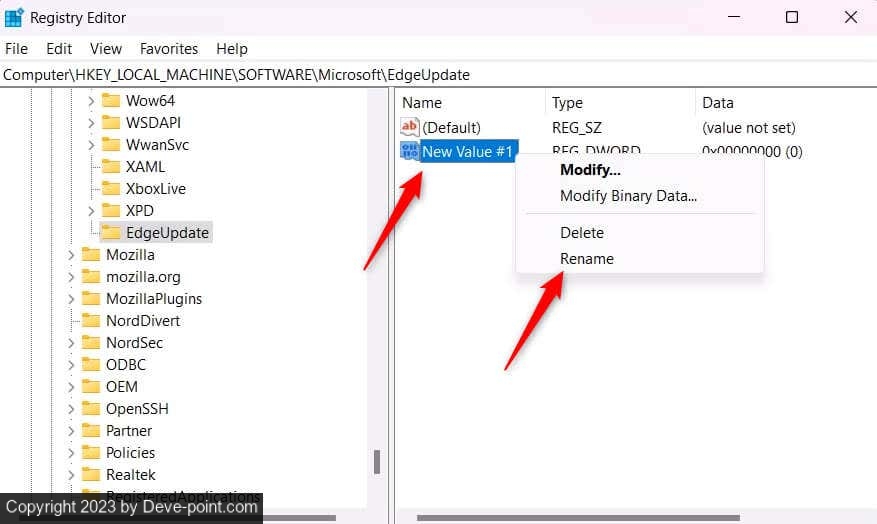The height and width of the screenshot is (524, 877).
Task: Click the Mozilla folder icon
Action: tap(91, 255)
